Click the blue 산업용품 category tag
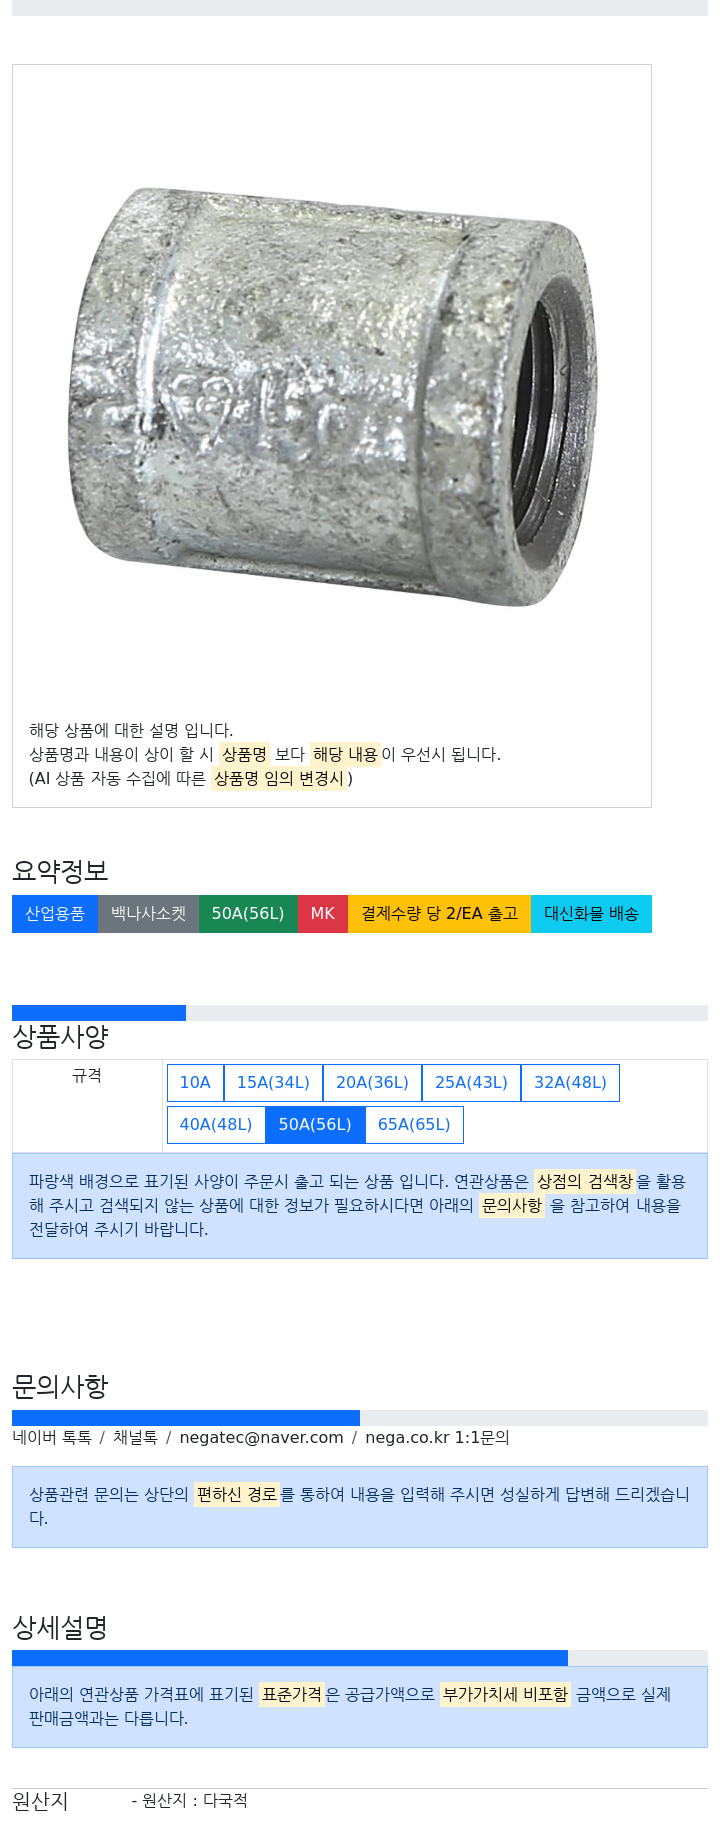 pos(55,914)
